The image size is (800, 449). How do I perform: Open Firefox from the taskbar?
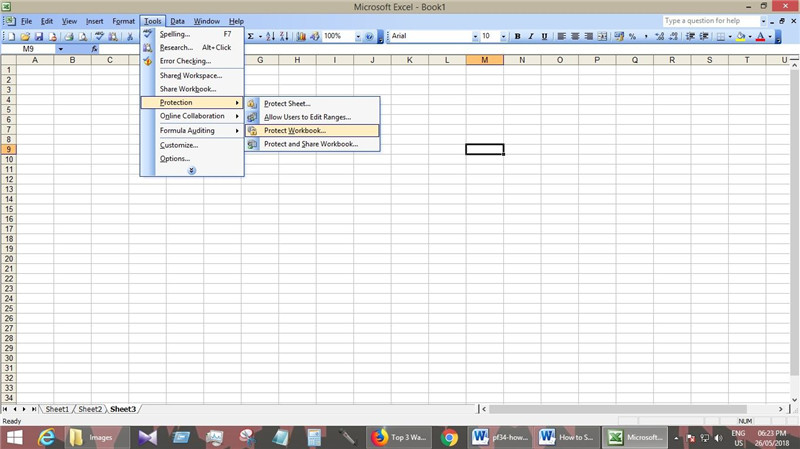click(380, 437)
